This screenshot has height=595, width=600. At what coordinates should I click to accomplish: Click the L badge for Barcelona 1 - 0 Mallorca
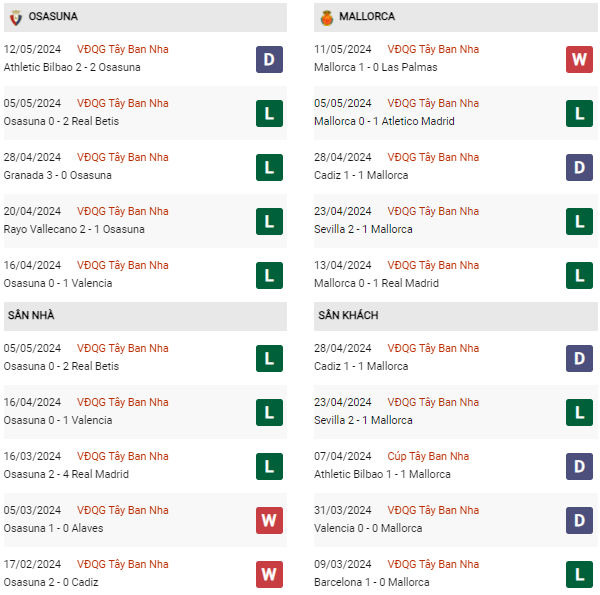click(579, 574)
